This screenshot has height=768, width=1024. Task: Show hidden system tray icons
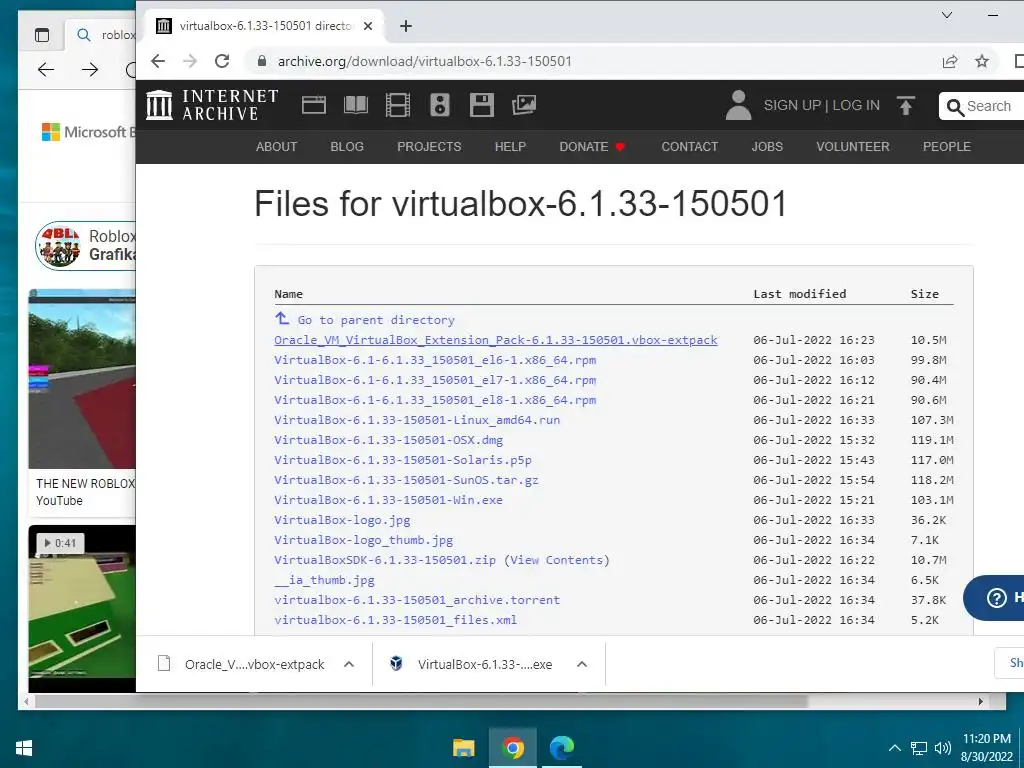click(895, 748)
